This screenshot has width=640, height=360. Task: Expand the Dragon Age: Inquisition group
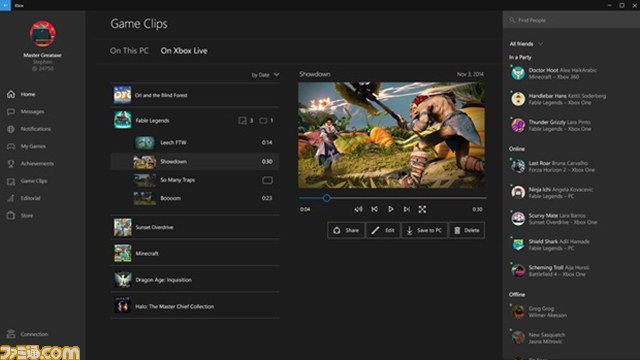point(195,280)
